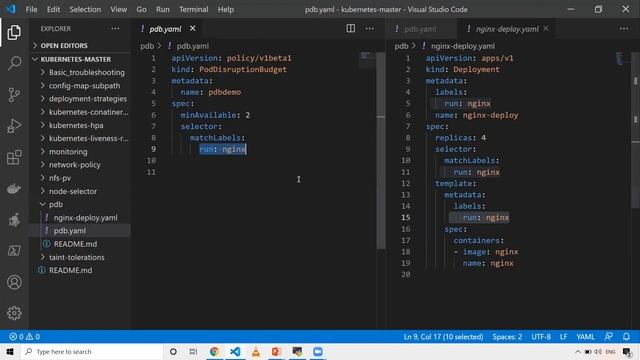This screenshot has width=640, height=360.
Task: Open Zoom from the taskbar
Action: tap(318, 351)
